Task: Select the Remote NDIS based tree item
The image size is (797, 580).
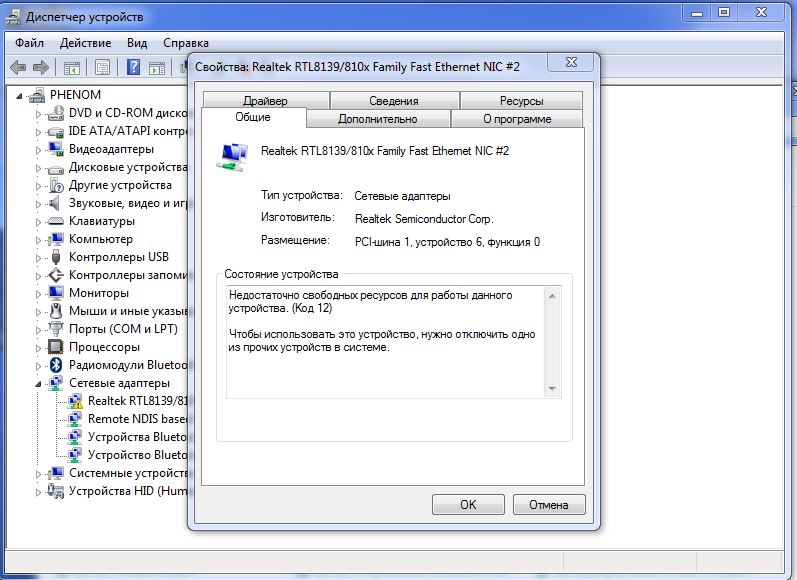Action: tap(137, 419)
